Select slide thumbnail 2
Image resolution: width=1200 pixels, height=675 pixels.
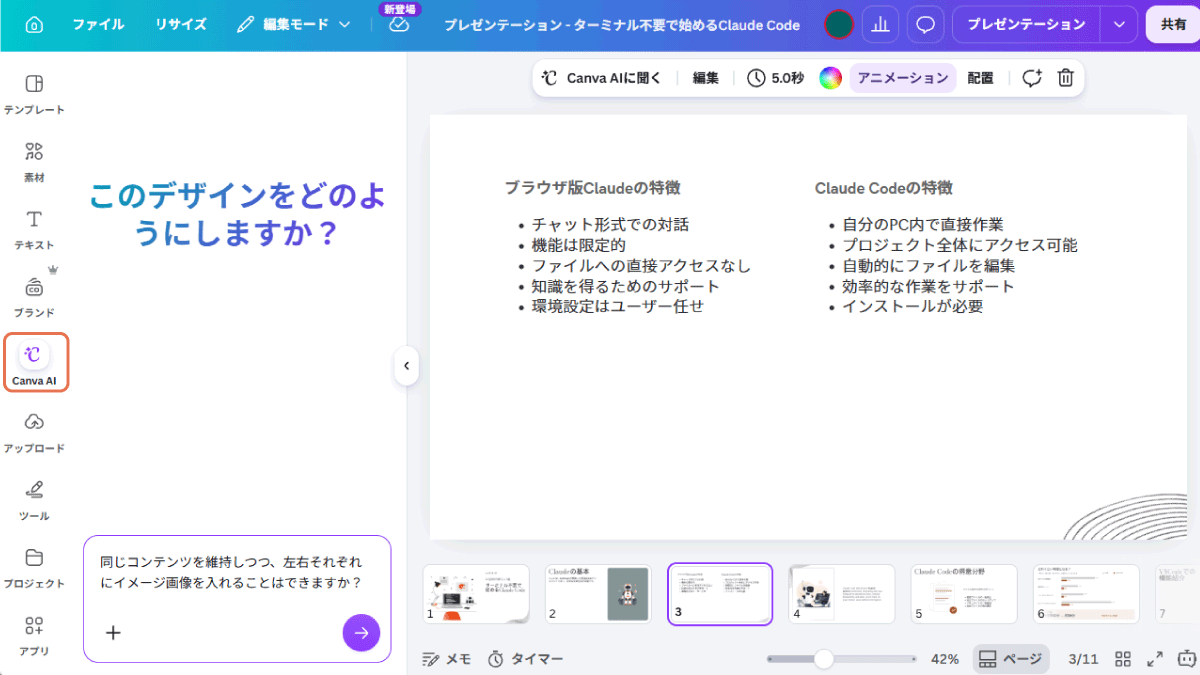coord(598,594)
